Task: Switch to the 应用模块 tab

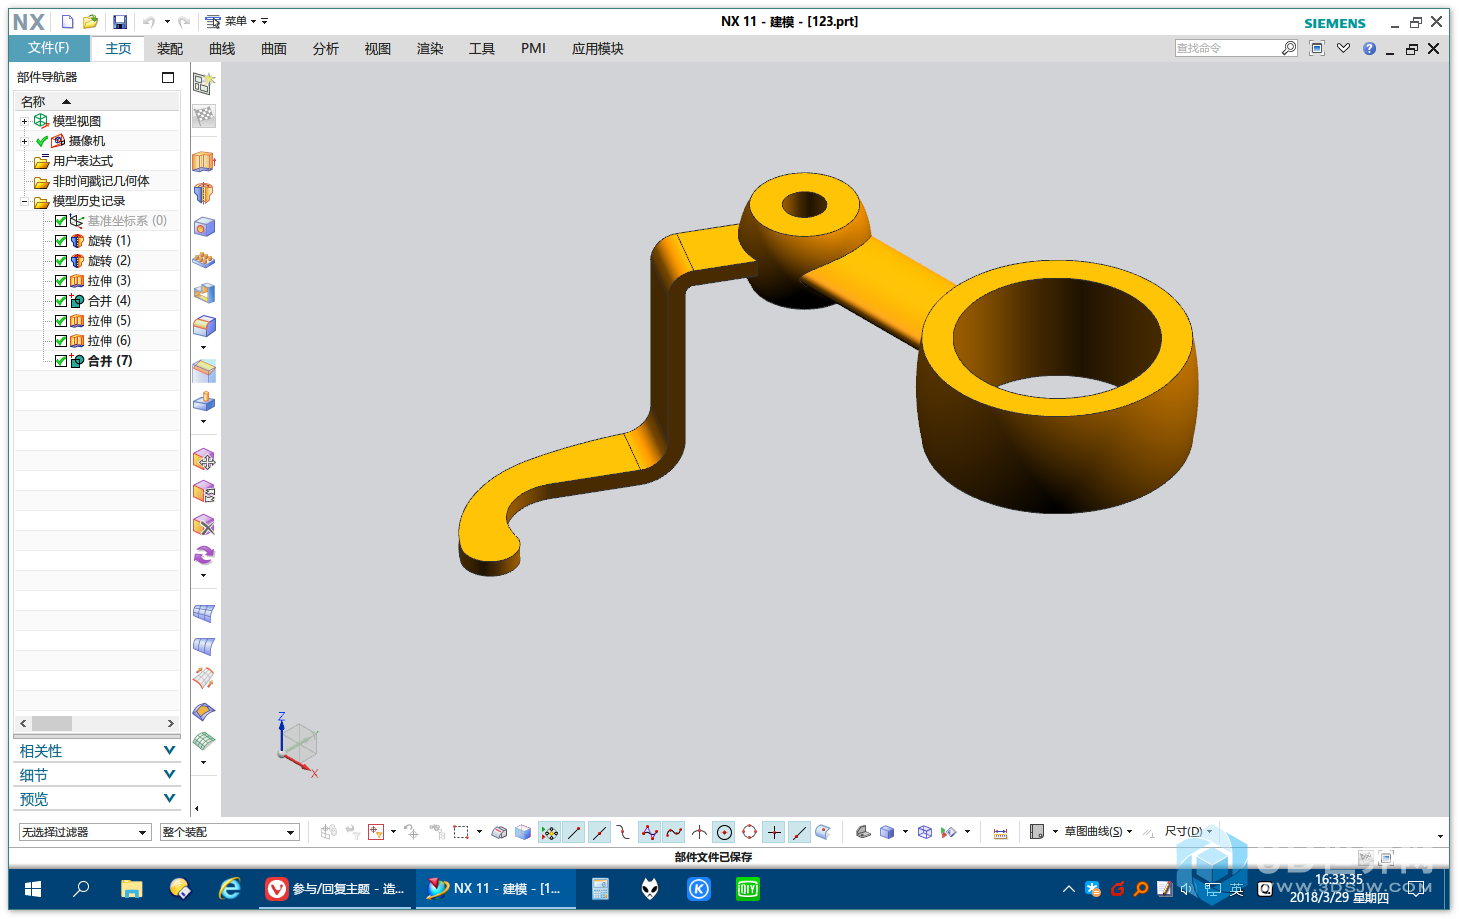Action: (598, 49)
